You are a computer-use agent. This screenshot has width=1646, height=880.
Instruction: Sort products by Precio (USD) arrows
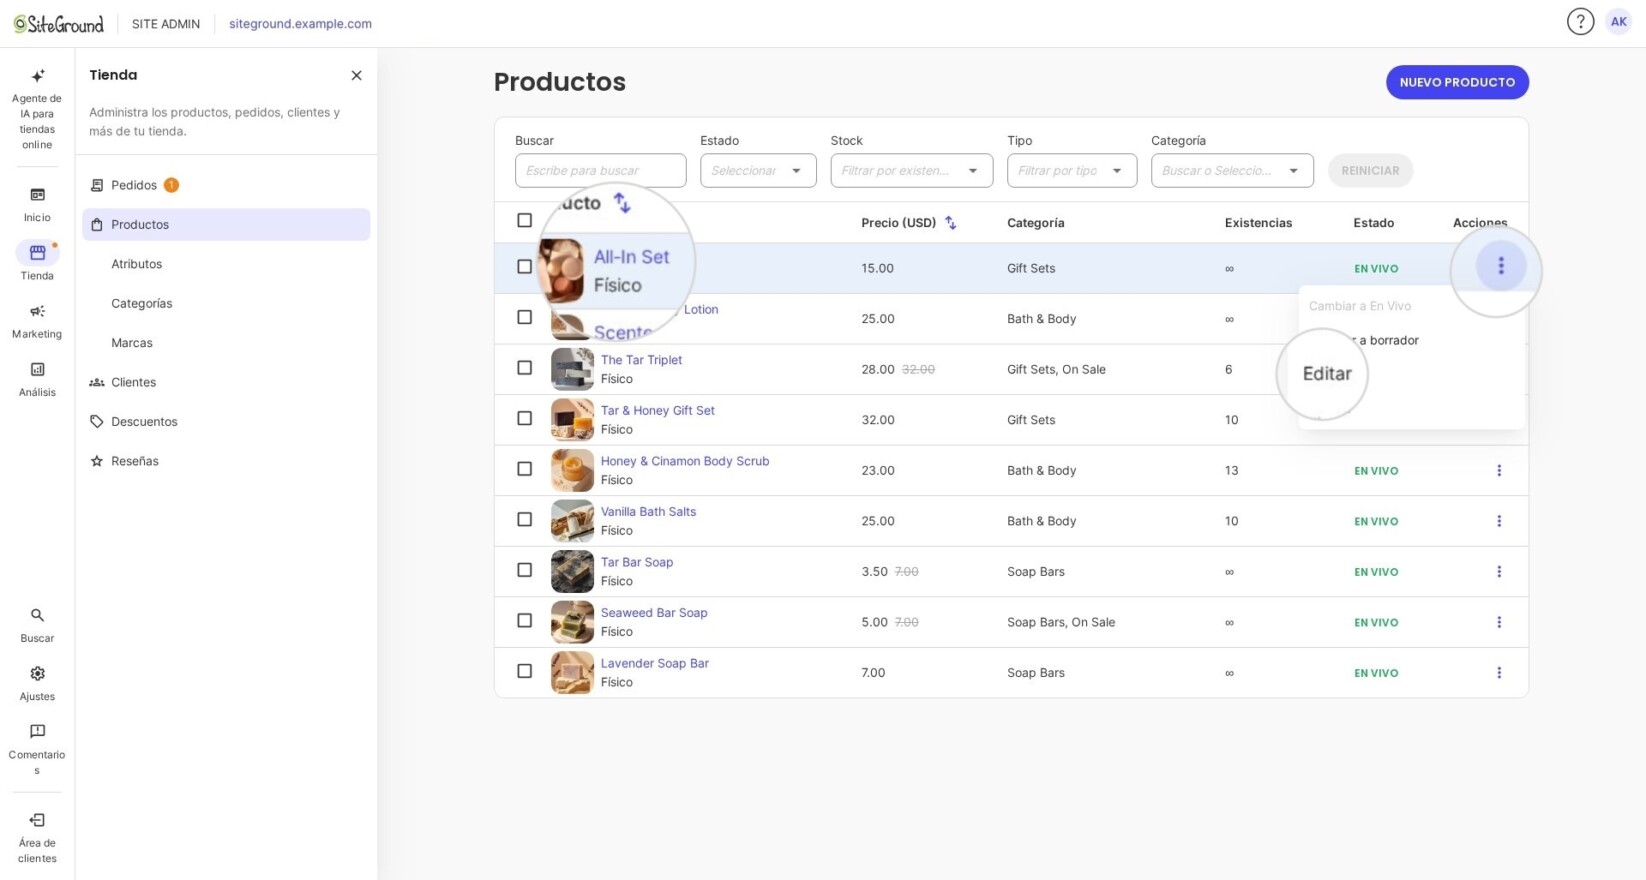tap(951, 223)
